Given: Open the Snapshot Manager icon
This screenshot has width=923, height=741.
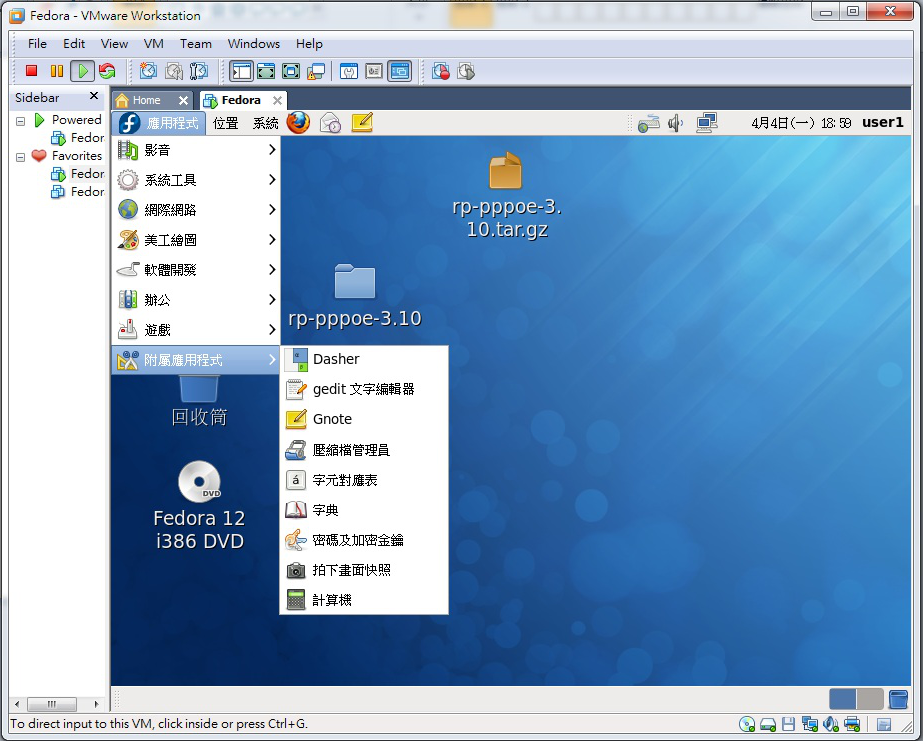Looking at the screenshot, I should click(x=199, y=71).
